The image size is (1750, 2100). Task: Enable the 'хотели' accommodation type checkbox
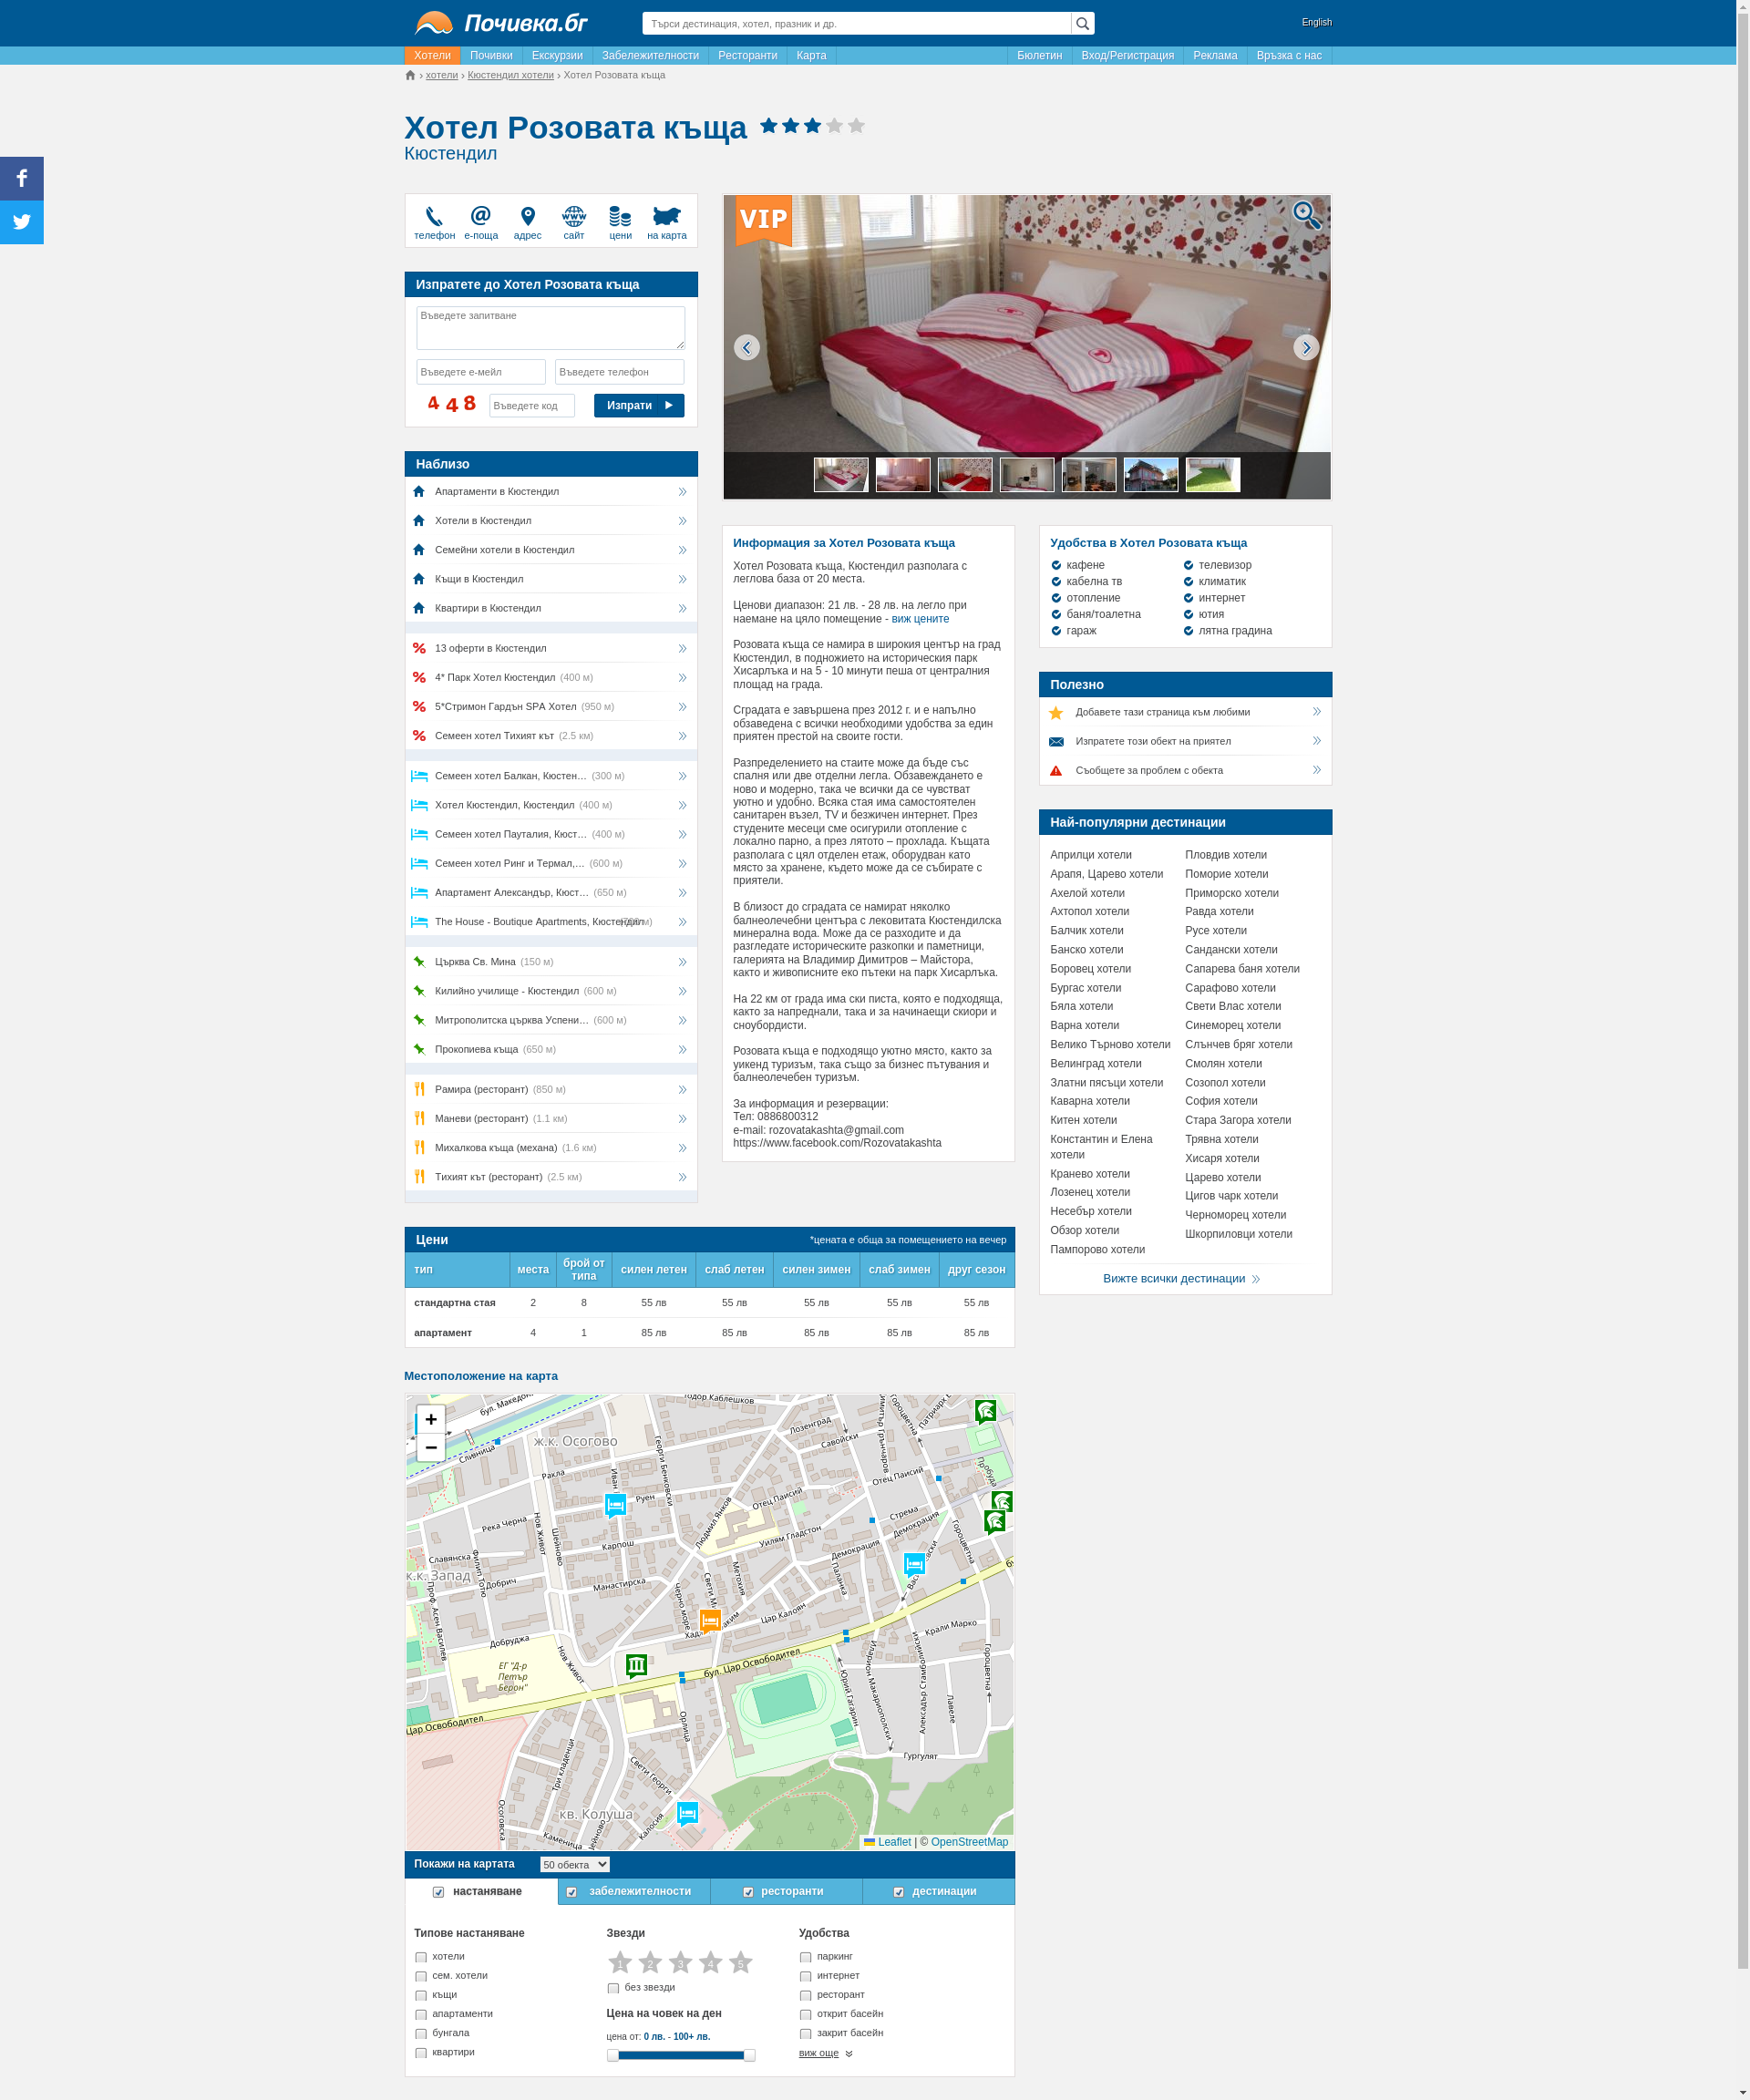[421, 1957]
